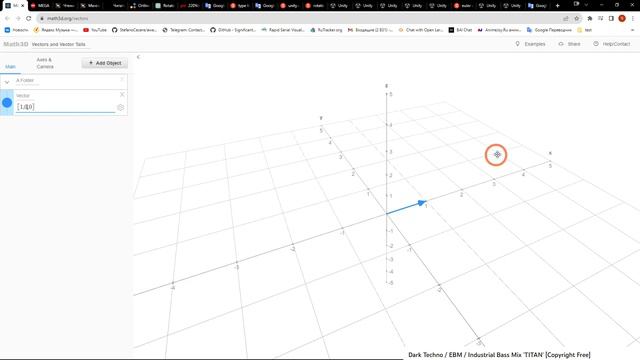
Task: Collapse the 'A Folder' chevron
Action: tap(7, 82)
